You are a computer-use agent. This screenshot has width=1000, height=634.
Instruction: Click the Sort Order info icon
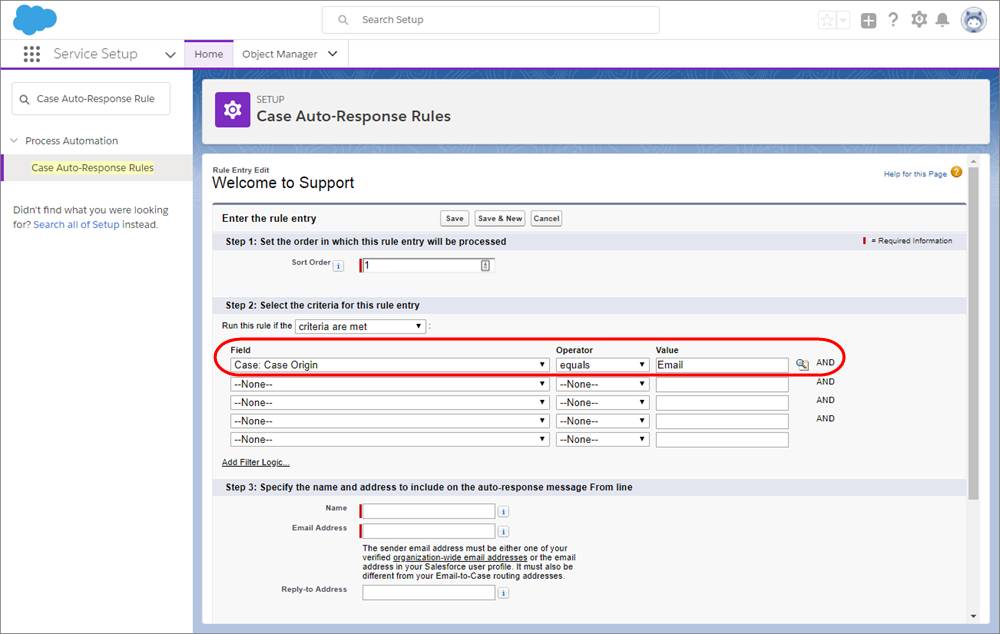338,265
